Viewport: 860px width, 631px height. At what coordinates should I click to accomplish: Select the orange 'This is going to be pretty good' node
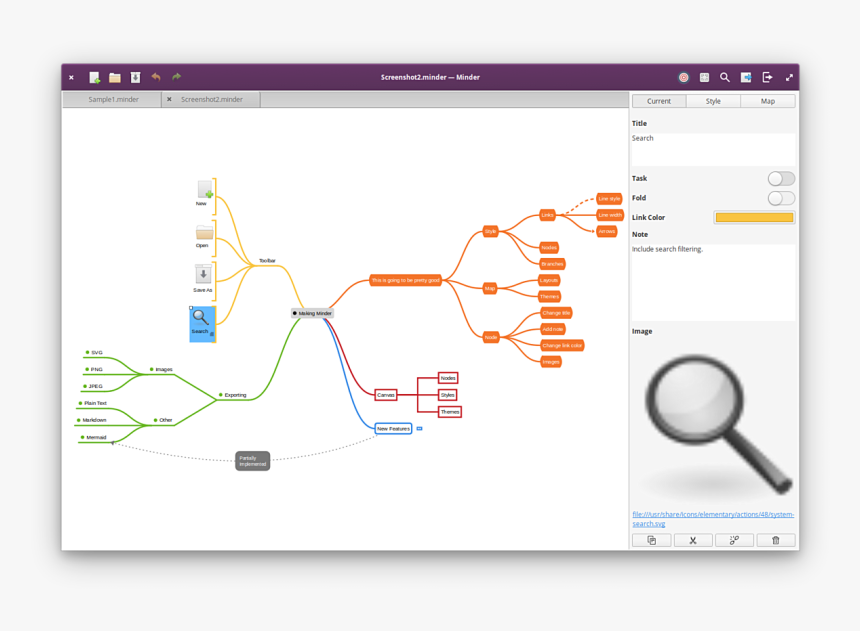[x=405, y=280]
